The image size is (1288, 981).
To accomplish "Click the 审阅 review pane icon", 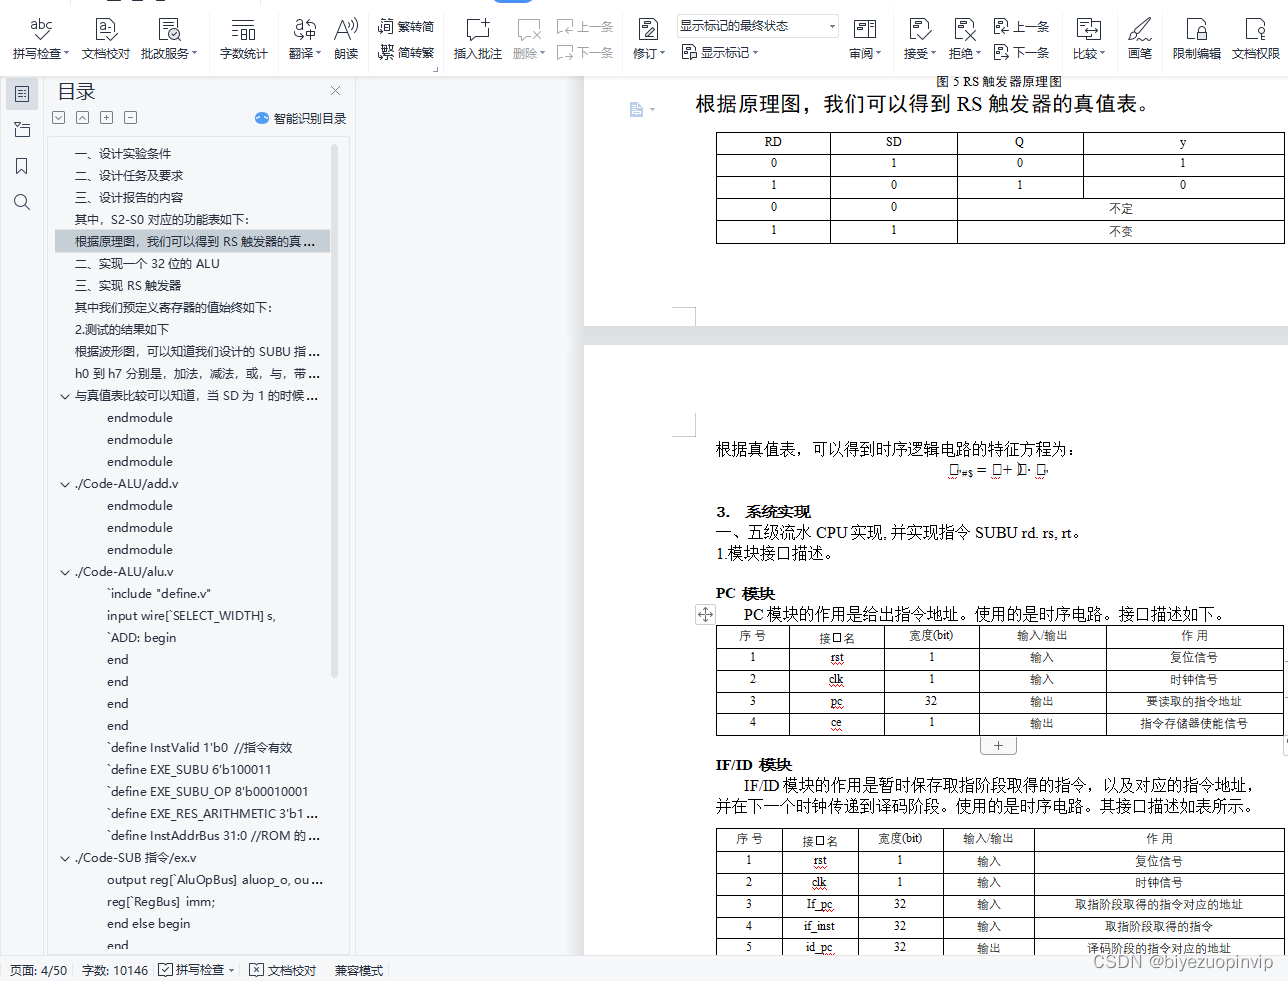I will point(865,29).
